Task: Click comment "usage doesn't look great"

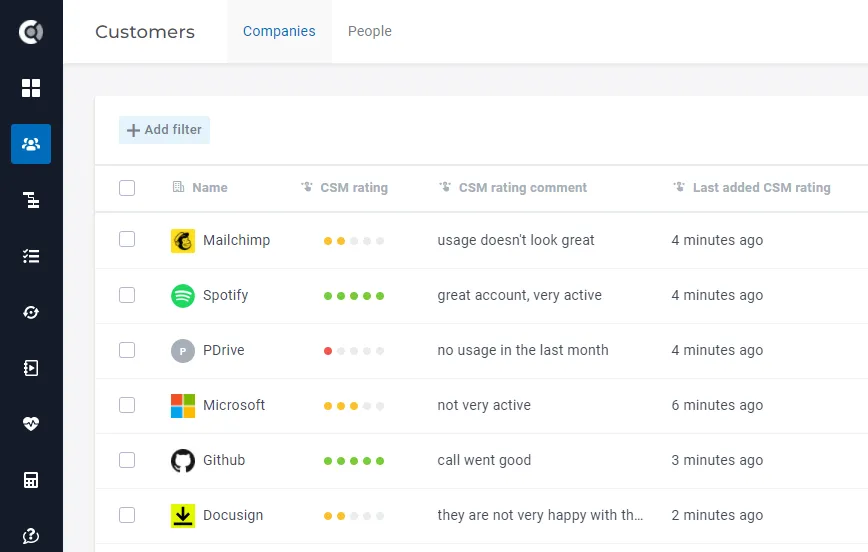Action: click(516, 240)
